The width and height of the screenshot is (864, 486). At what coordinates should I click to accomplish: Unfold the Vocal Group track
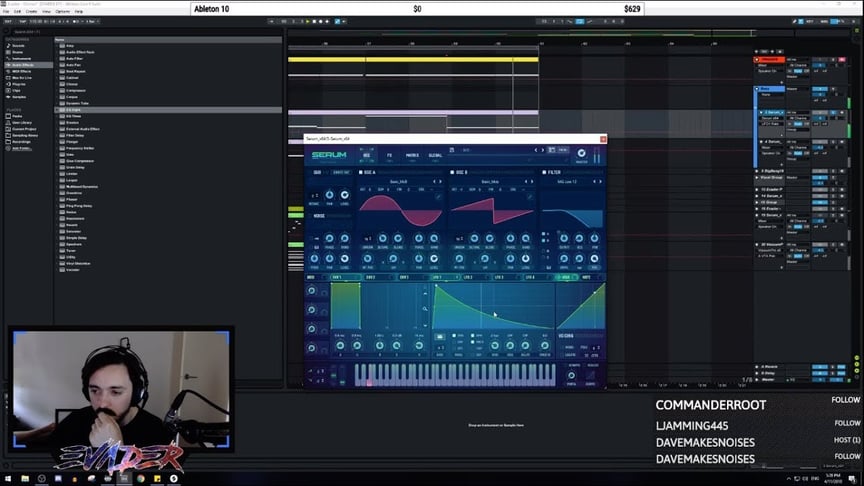pyautogui.click(x=757, y=177)
